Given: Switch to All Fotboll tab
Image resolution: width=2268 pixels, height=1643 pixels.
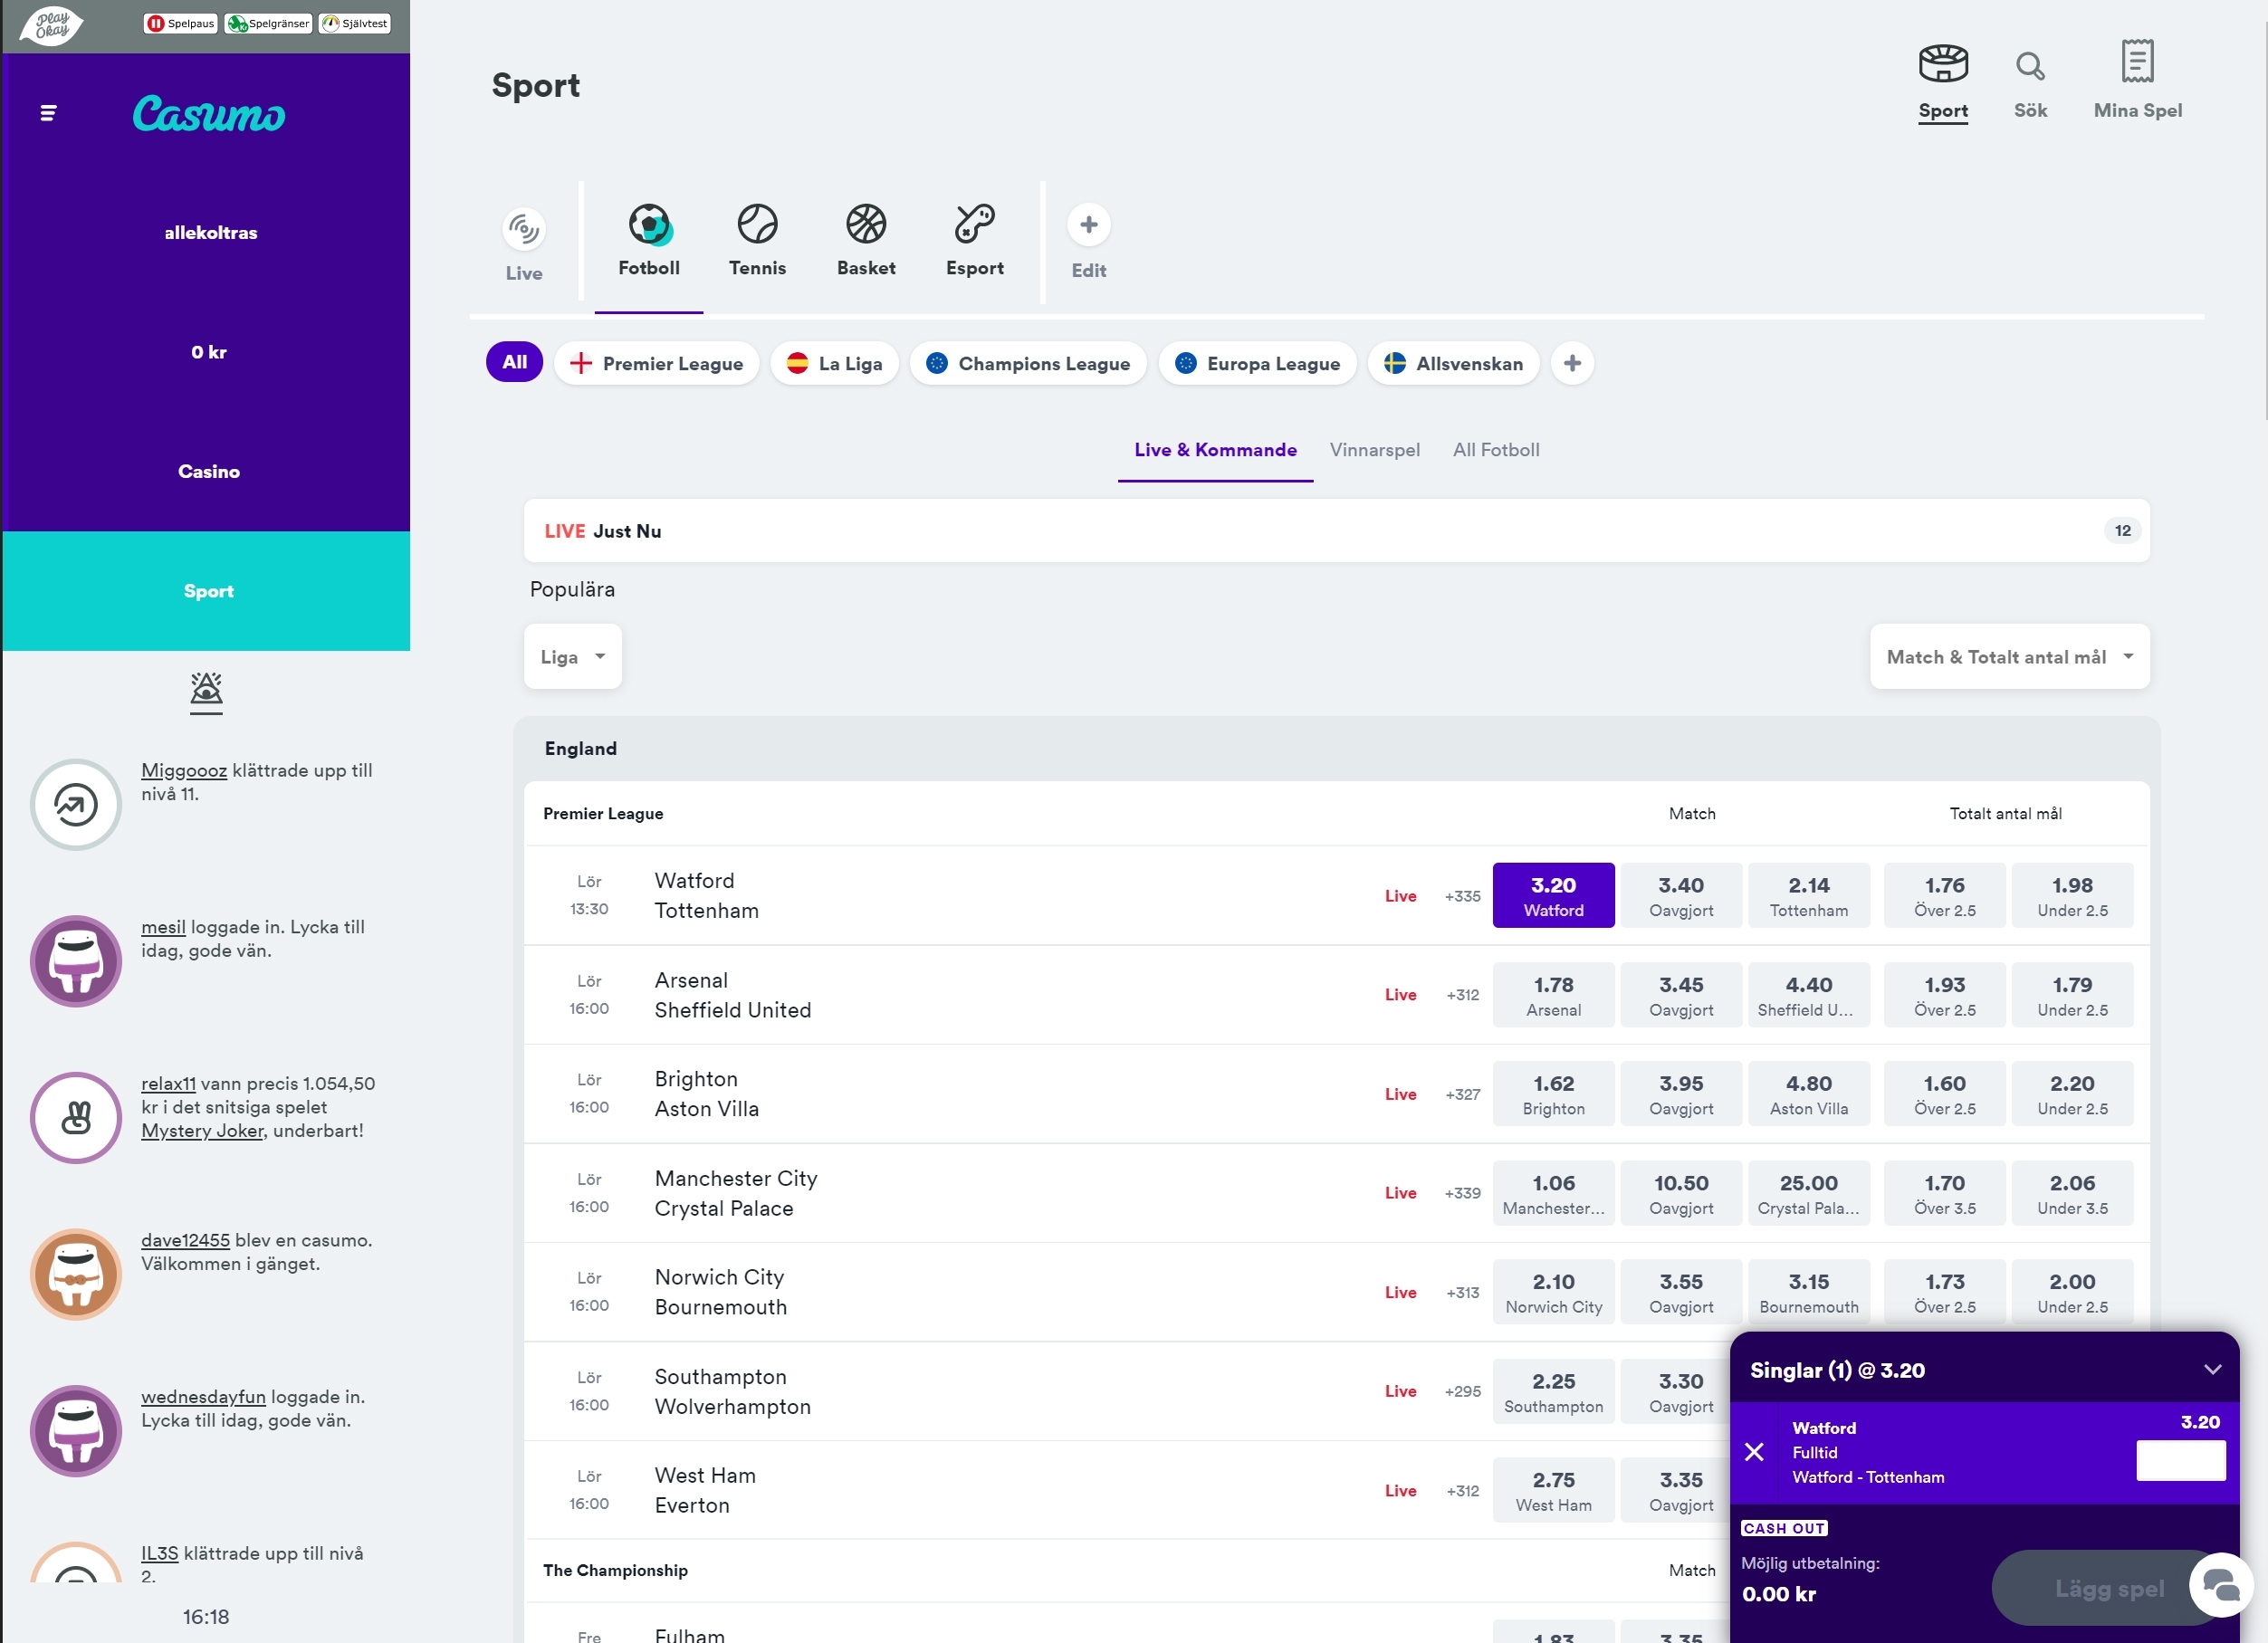Looking at the screenshot, I should click(x=1495, y=450).
